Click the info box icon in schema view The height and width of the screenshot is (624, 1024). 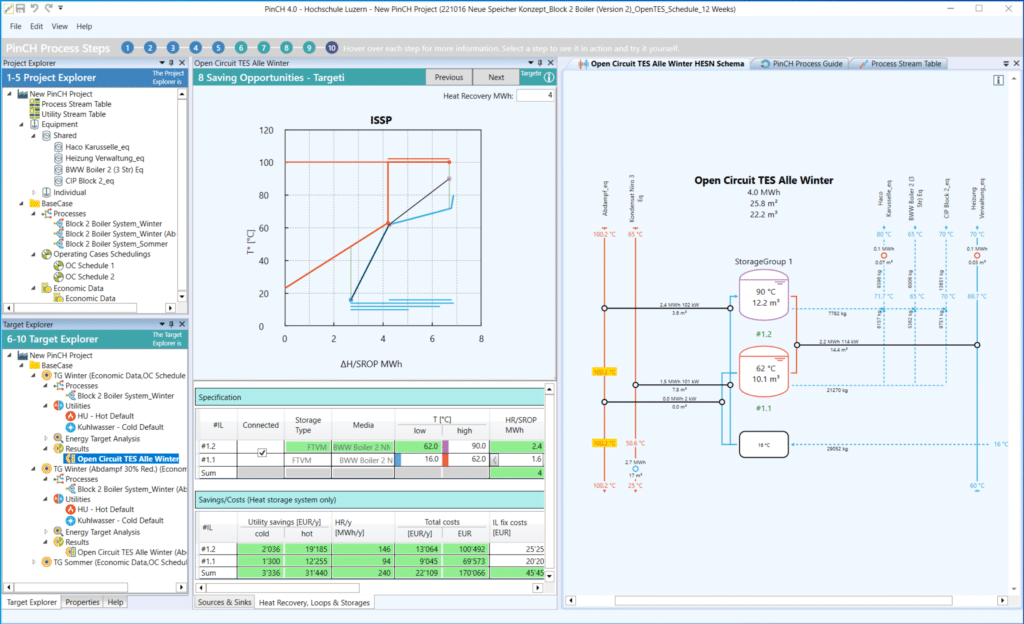pos(998,81)
